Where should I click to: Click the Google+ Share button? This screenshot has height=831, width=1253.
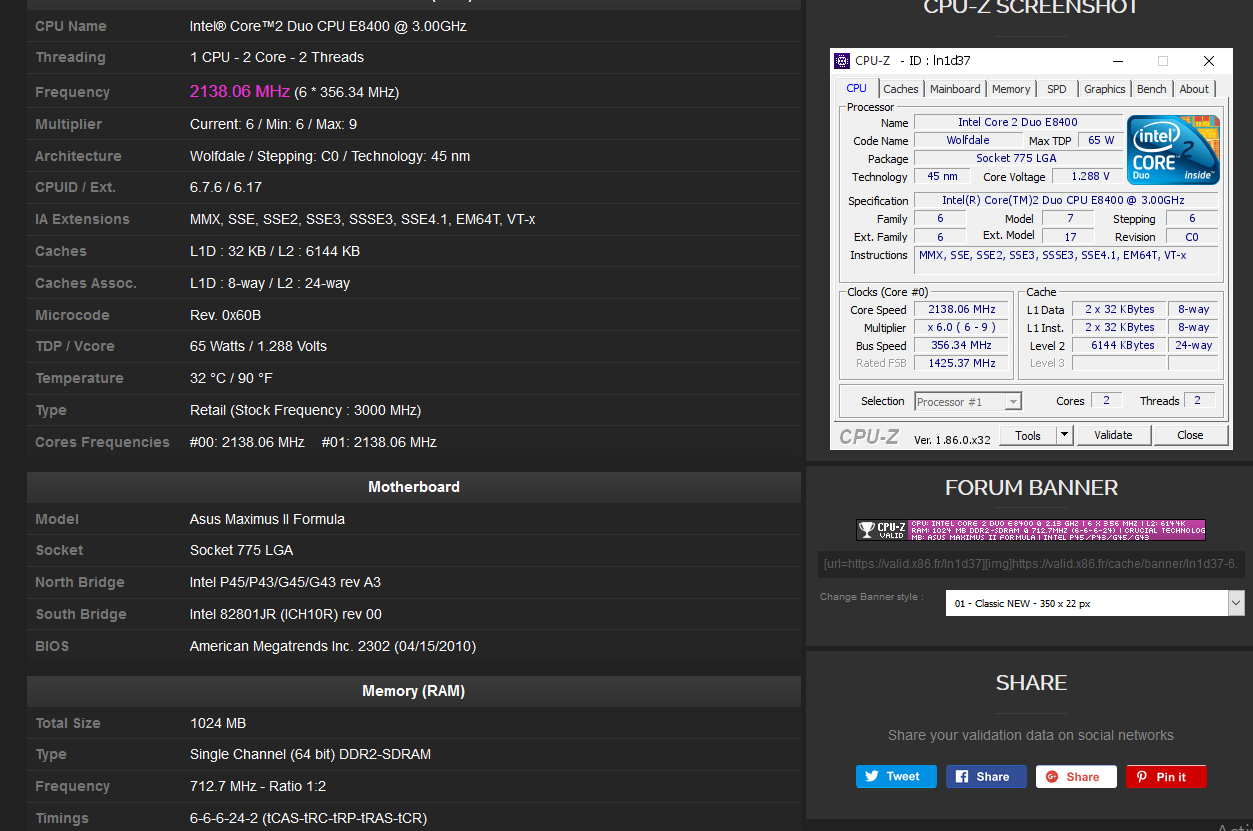pos(1076,776)
